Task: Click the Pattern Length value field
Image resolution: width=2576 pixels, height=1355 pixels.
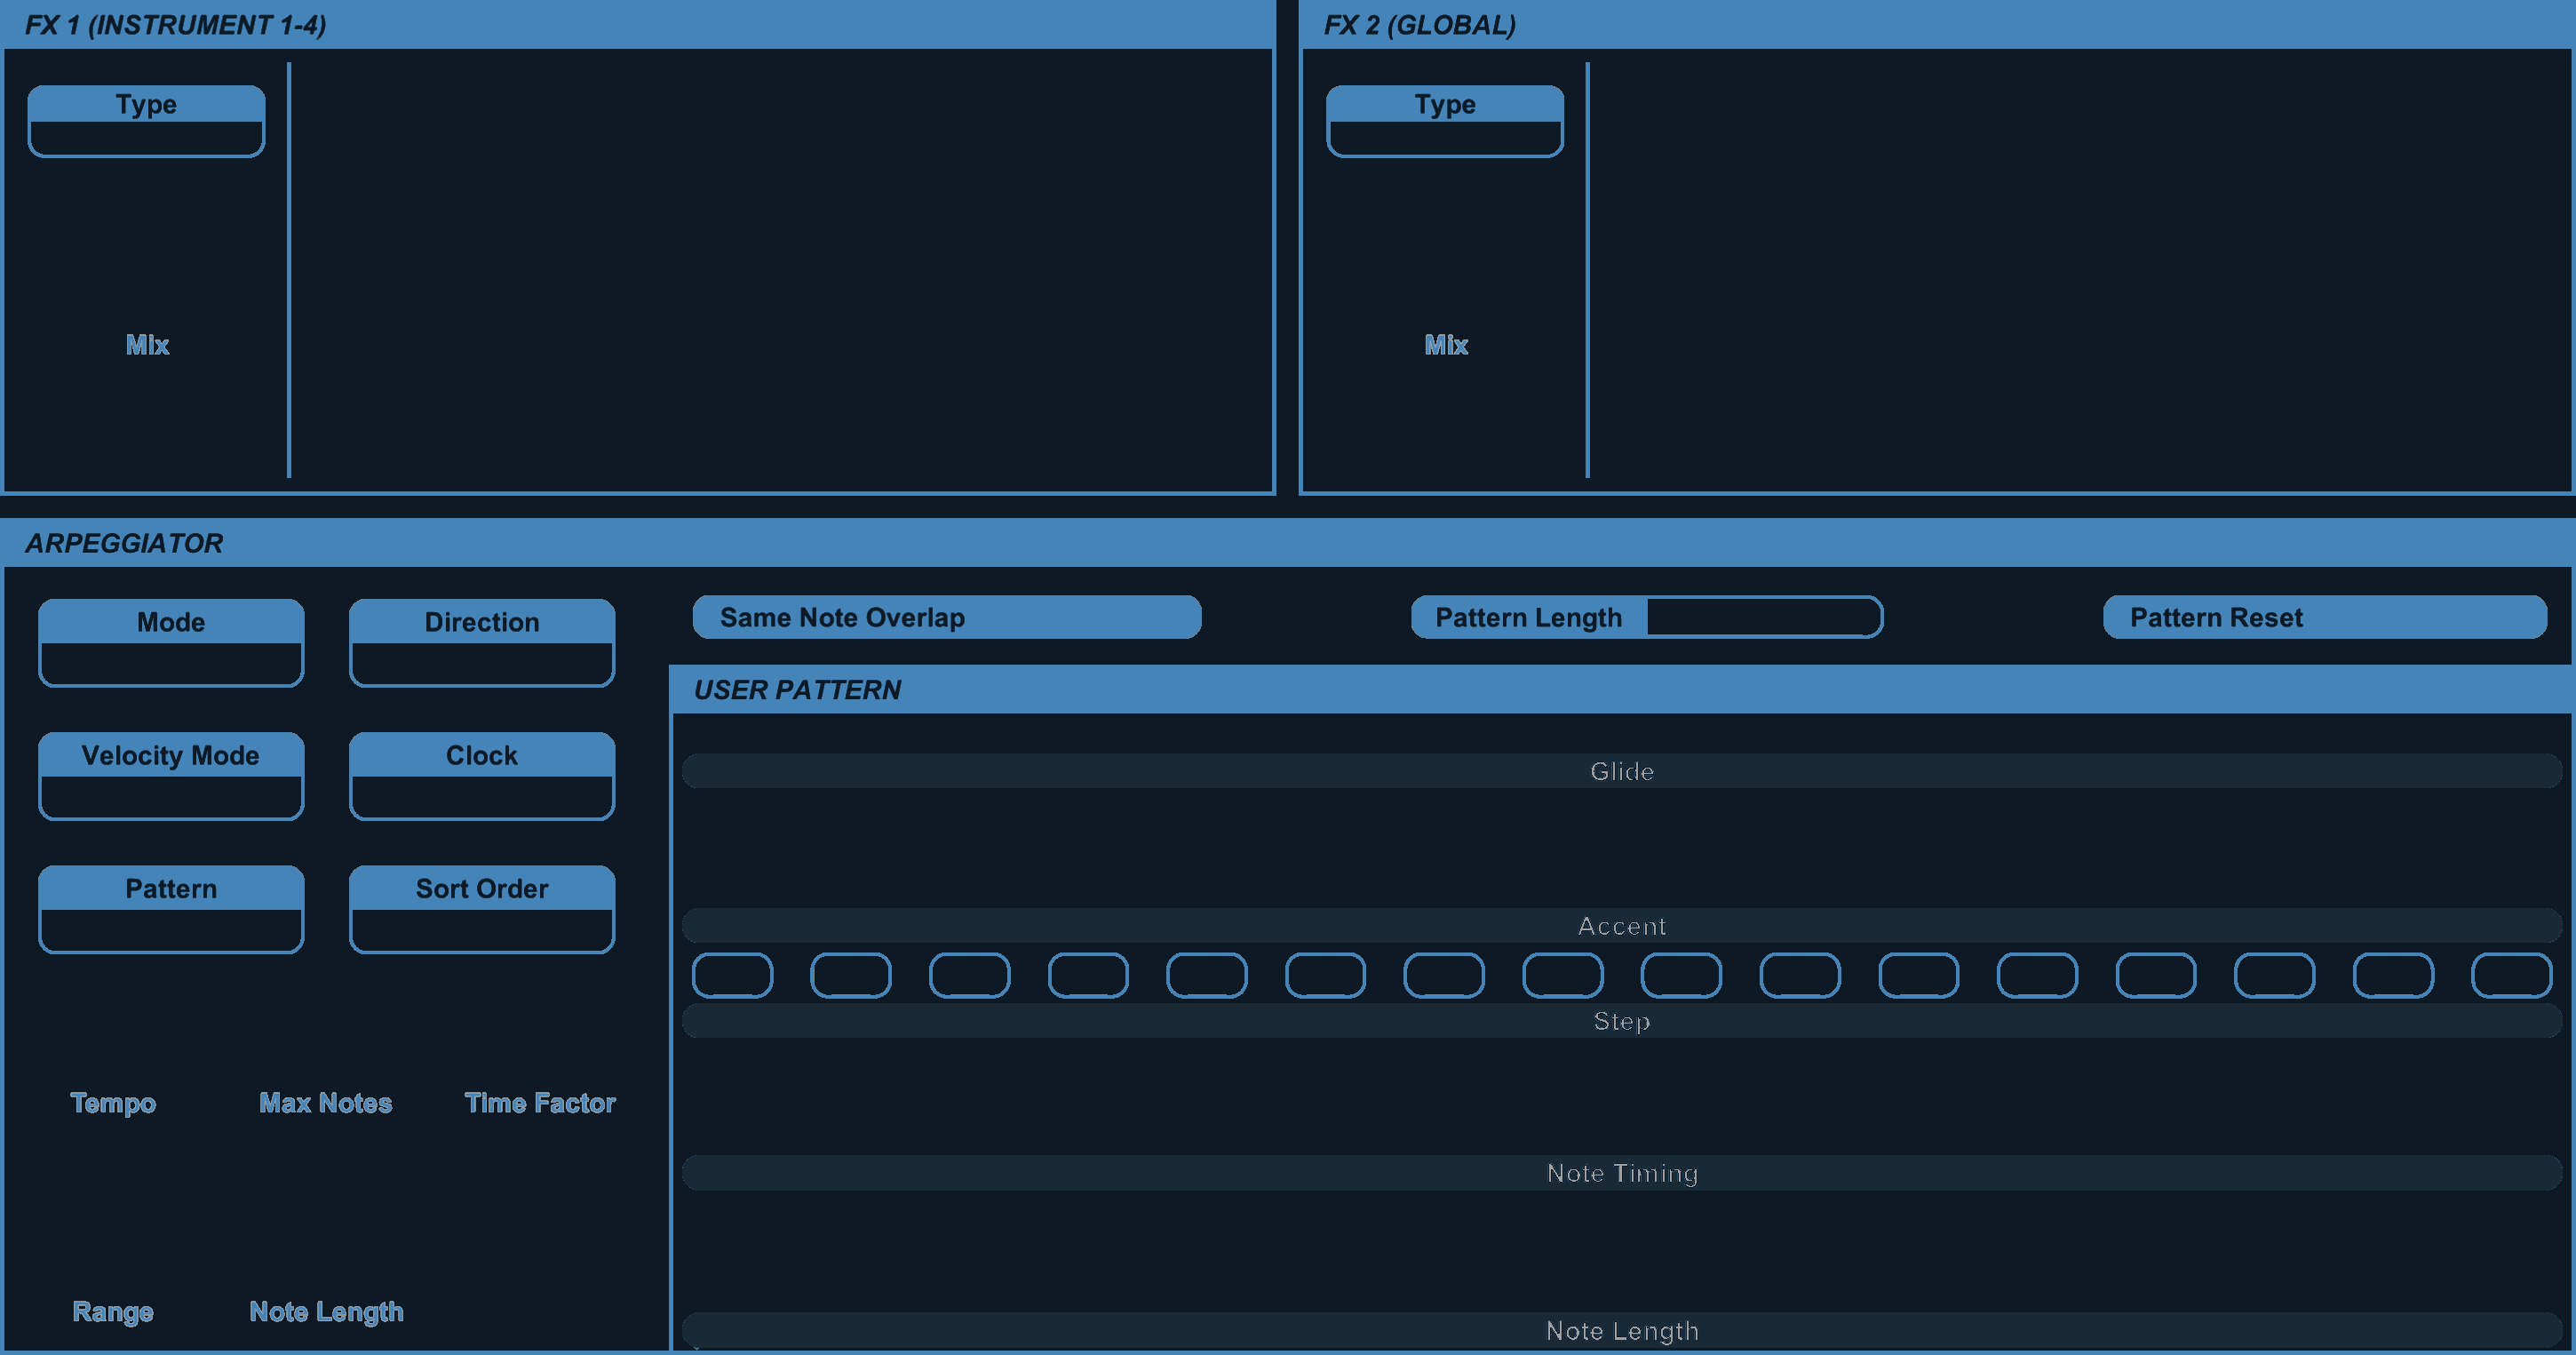Action: click(x=1763, y=617)
